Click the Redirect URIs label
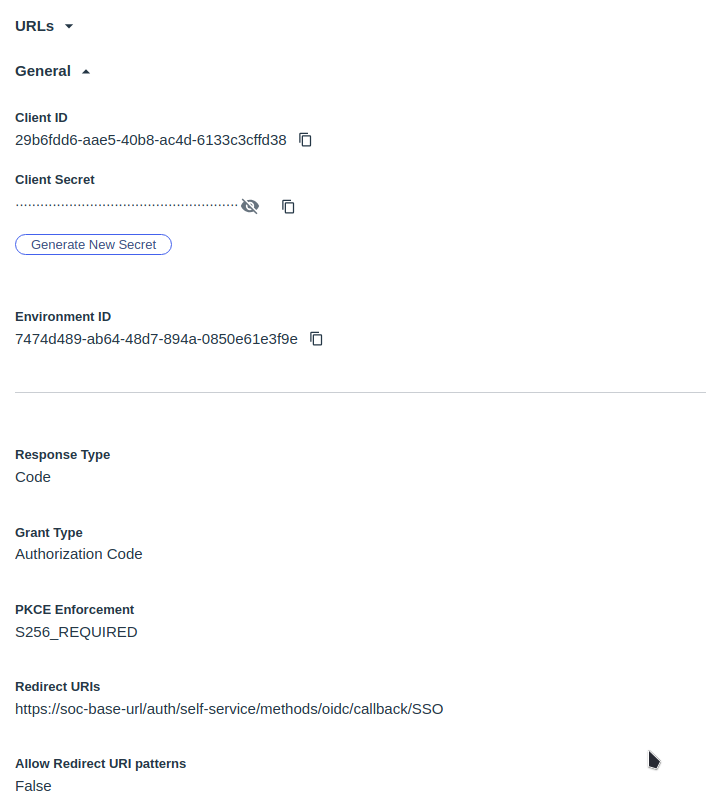Screen dimensions: 706x804 [x=57, y=687]
